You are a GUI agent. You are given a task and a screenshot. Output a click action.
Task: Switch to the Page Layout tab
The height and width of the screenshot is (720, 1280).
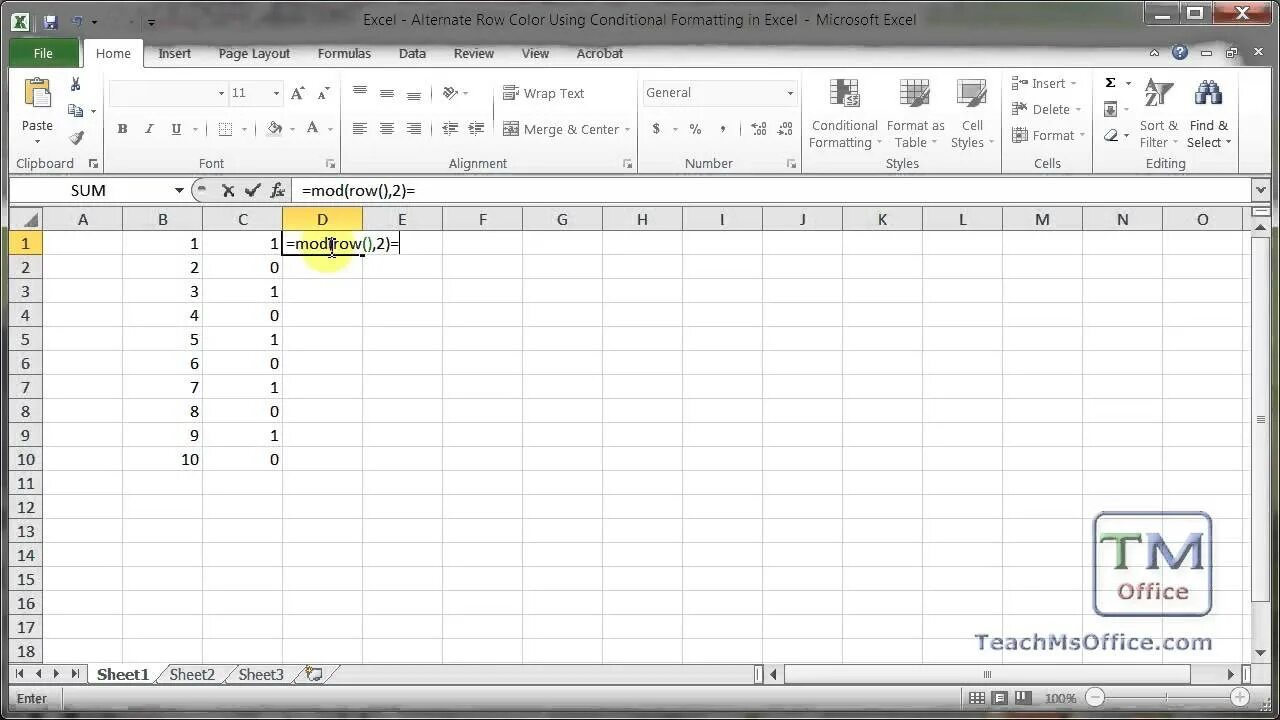coord(254,53)
